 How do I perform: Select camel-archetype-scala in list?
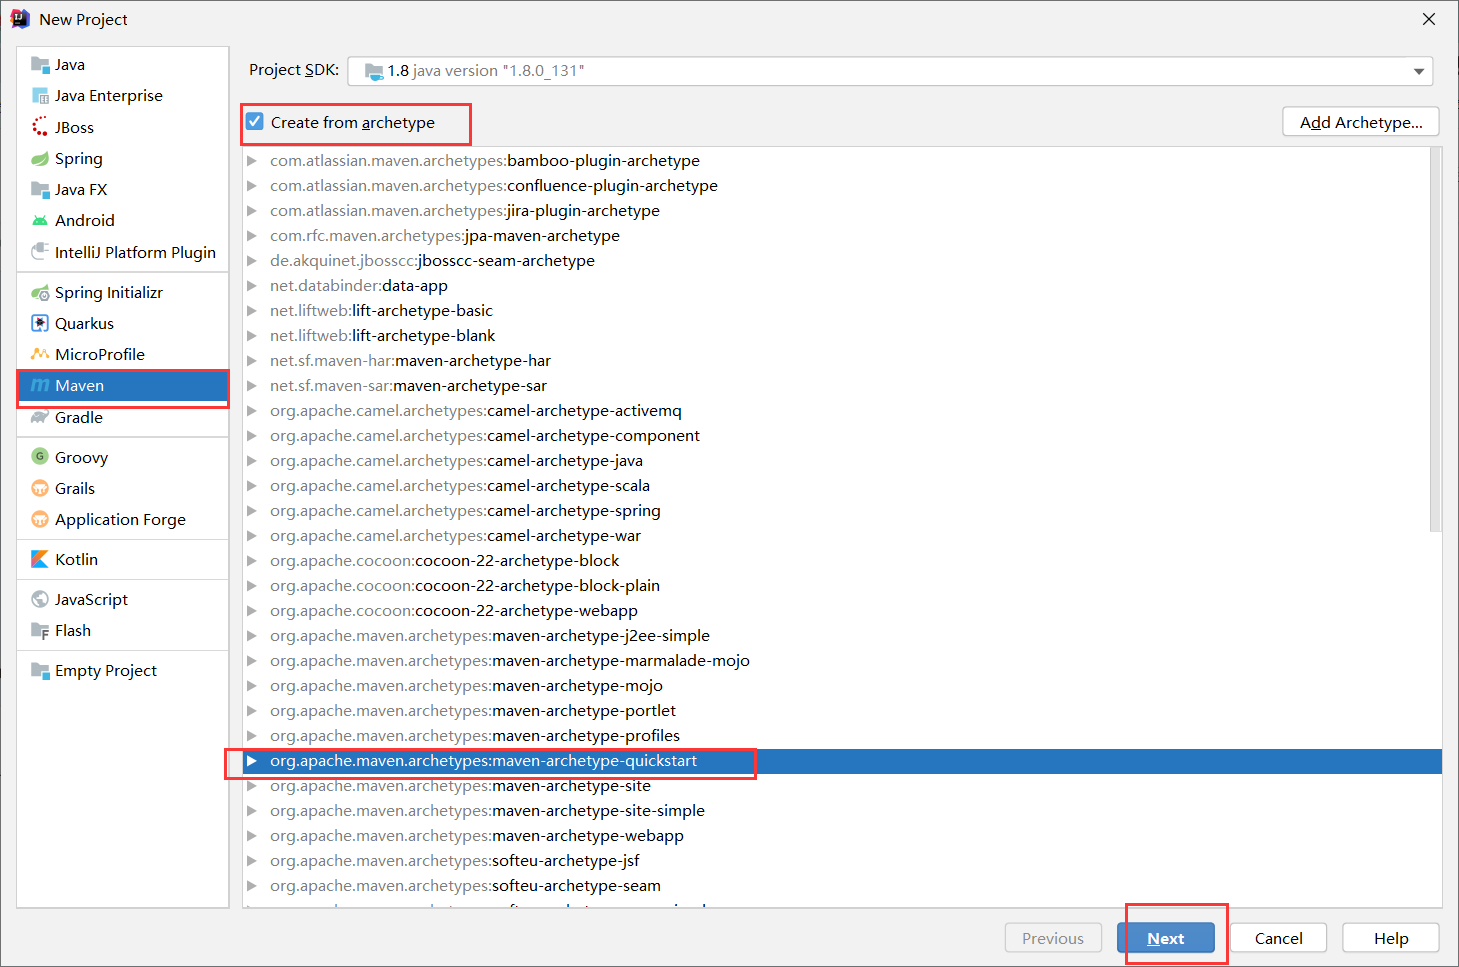pyautogui.click(x=842, y=486)
